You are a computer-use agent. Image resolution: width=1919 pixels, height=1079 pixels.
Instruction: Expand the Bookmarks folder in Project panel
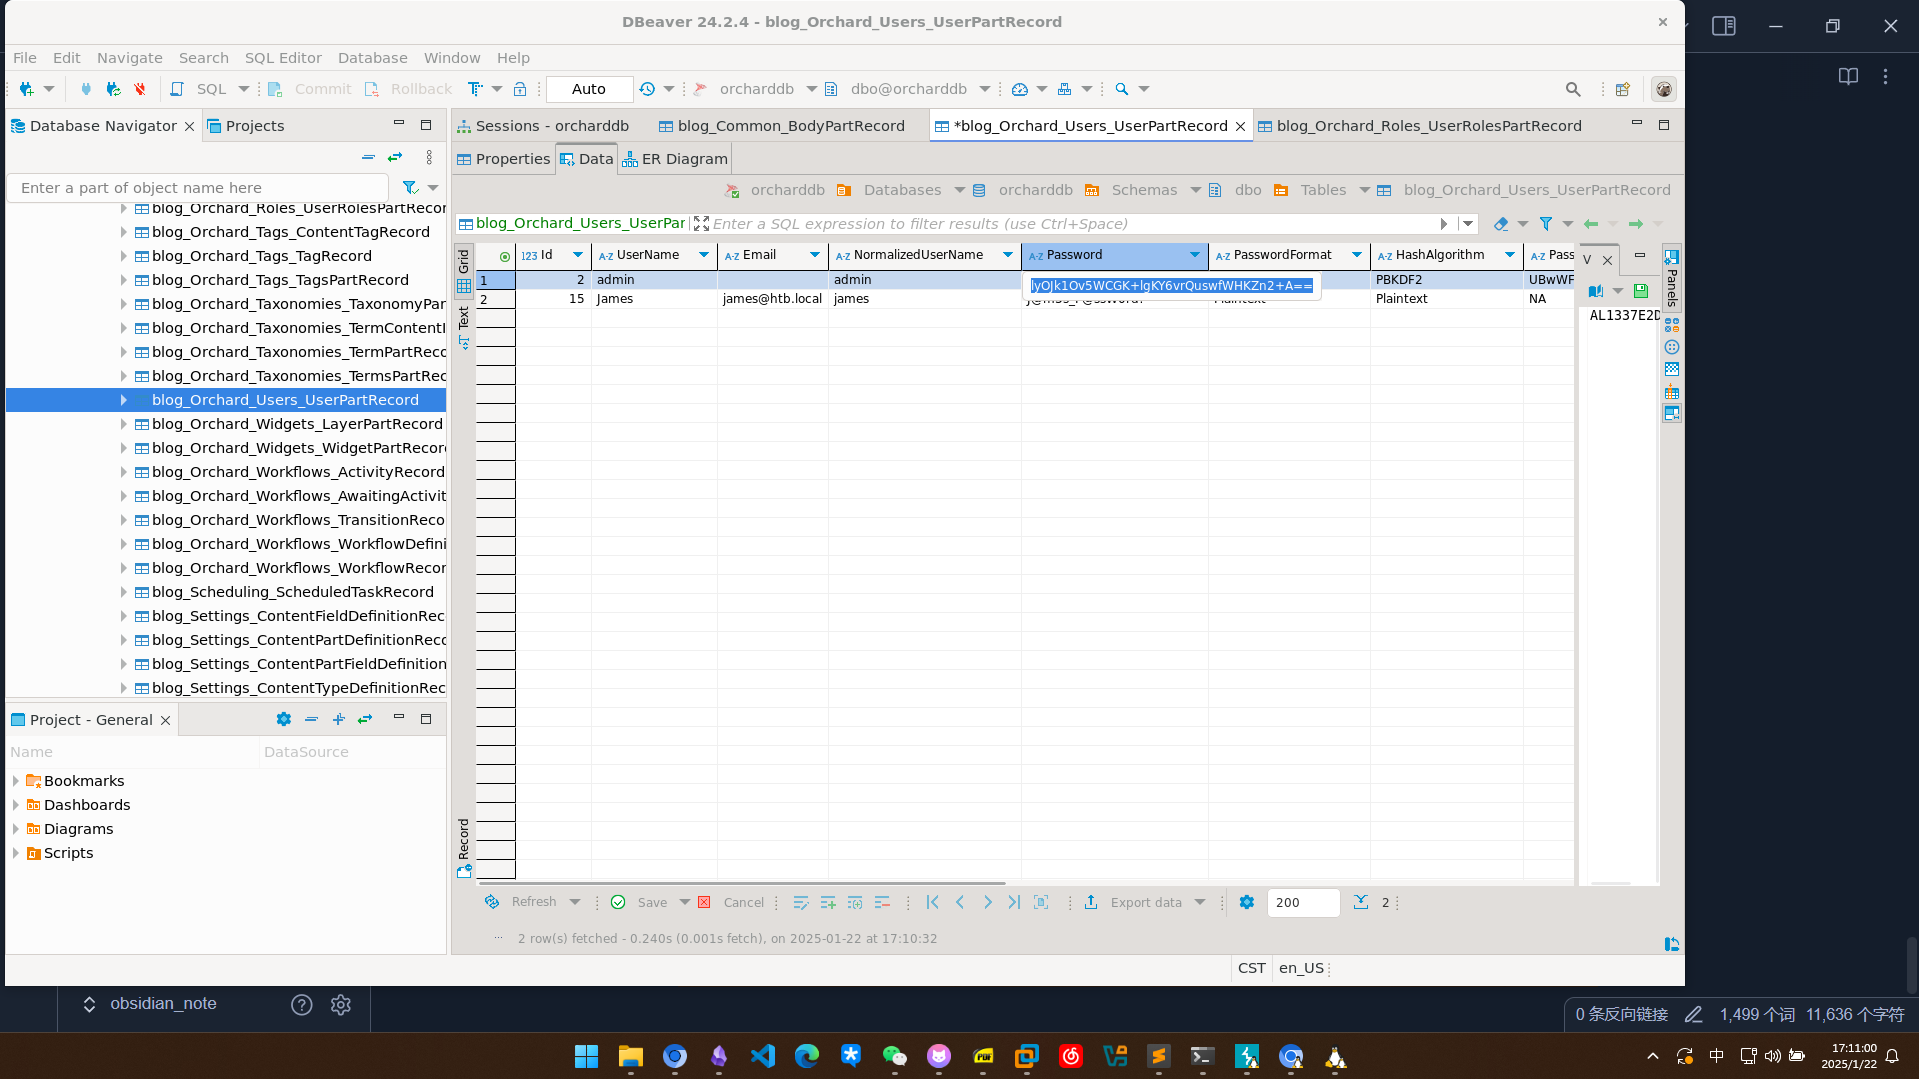16,781
